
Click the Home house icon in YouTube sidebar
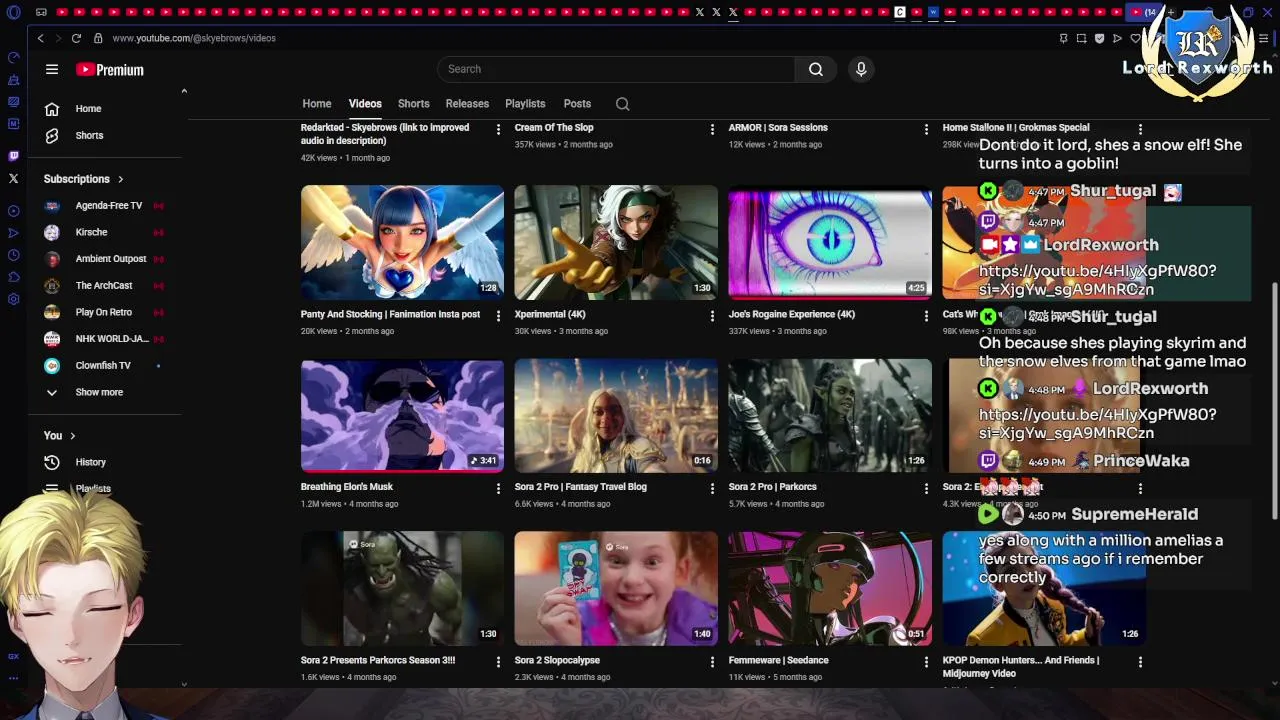(52, 109)
